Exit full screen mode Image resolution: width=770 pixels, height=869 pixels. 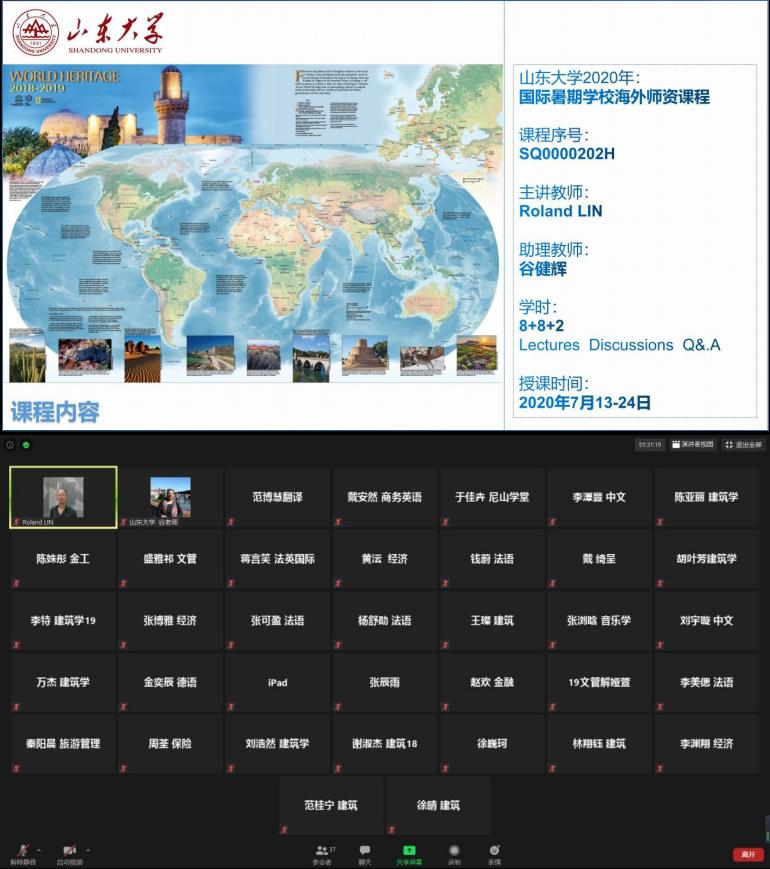(x=743, y=445)
